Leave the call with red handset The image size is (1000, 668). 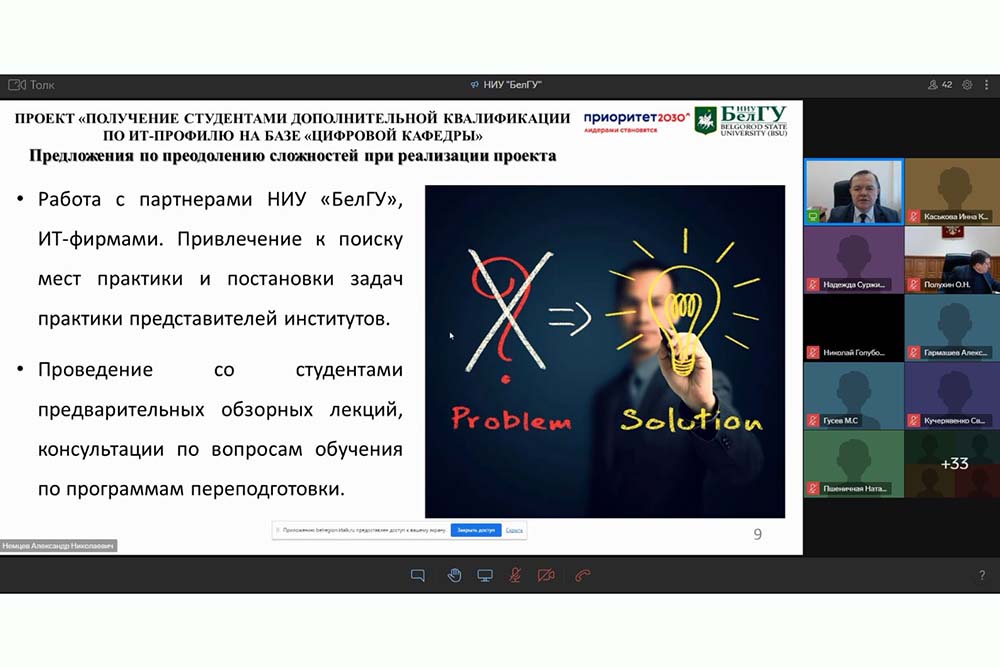coord(582,575)
